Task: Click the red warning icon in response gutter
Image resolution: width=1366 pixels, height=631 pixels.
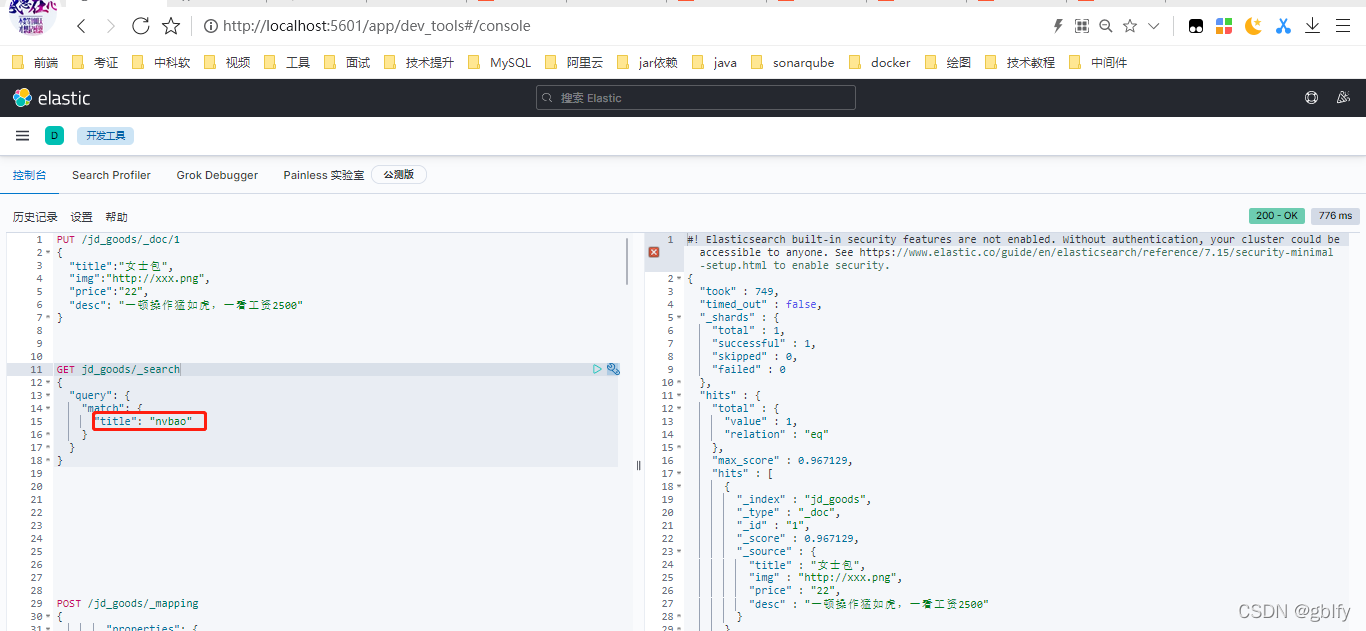Action: point(654,252)
